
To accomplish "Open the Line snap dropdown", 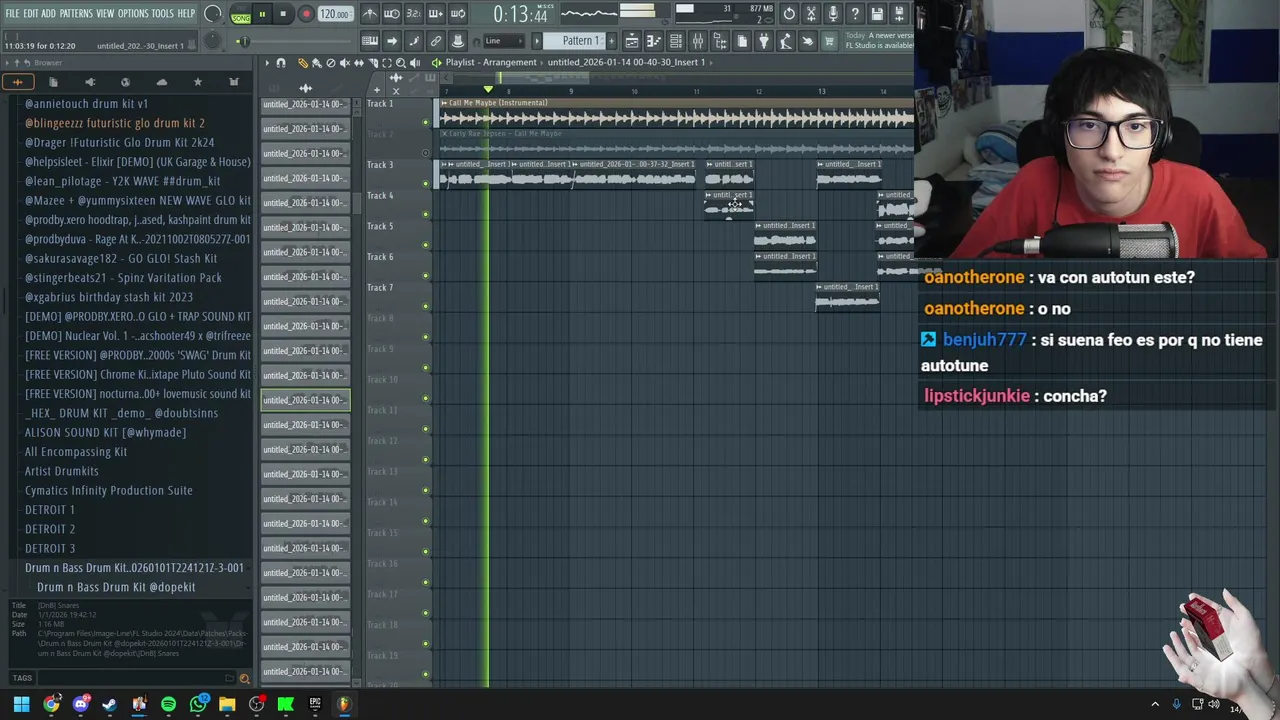I will pyautogui.click(x=503, y=41).
